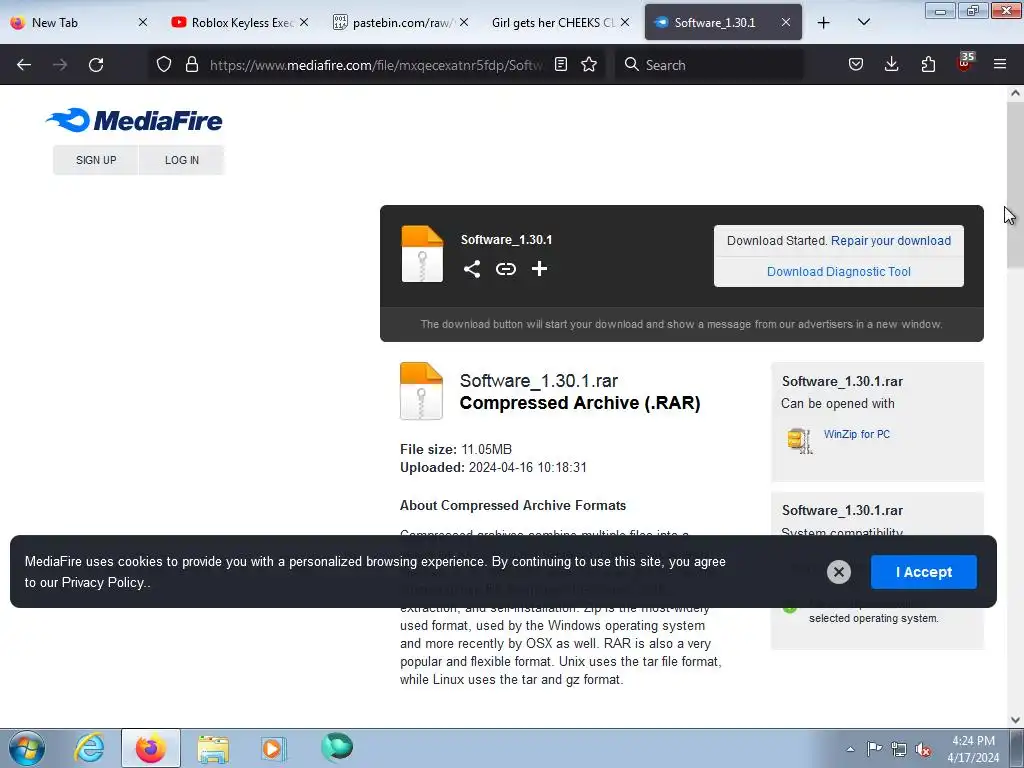Image resolution: width=1024 pixels, height=768 pixels.
Task: Click the WinZip icon
Action: click(799, 440)
